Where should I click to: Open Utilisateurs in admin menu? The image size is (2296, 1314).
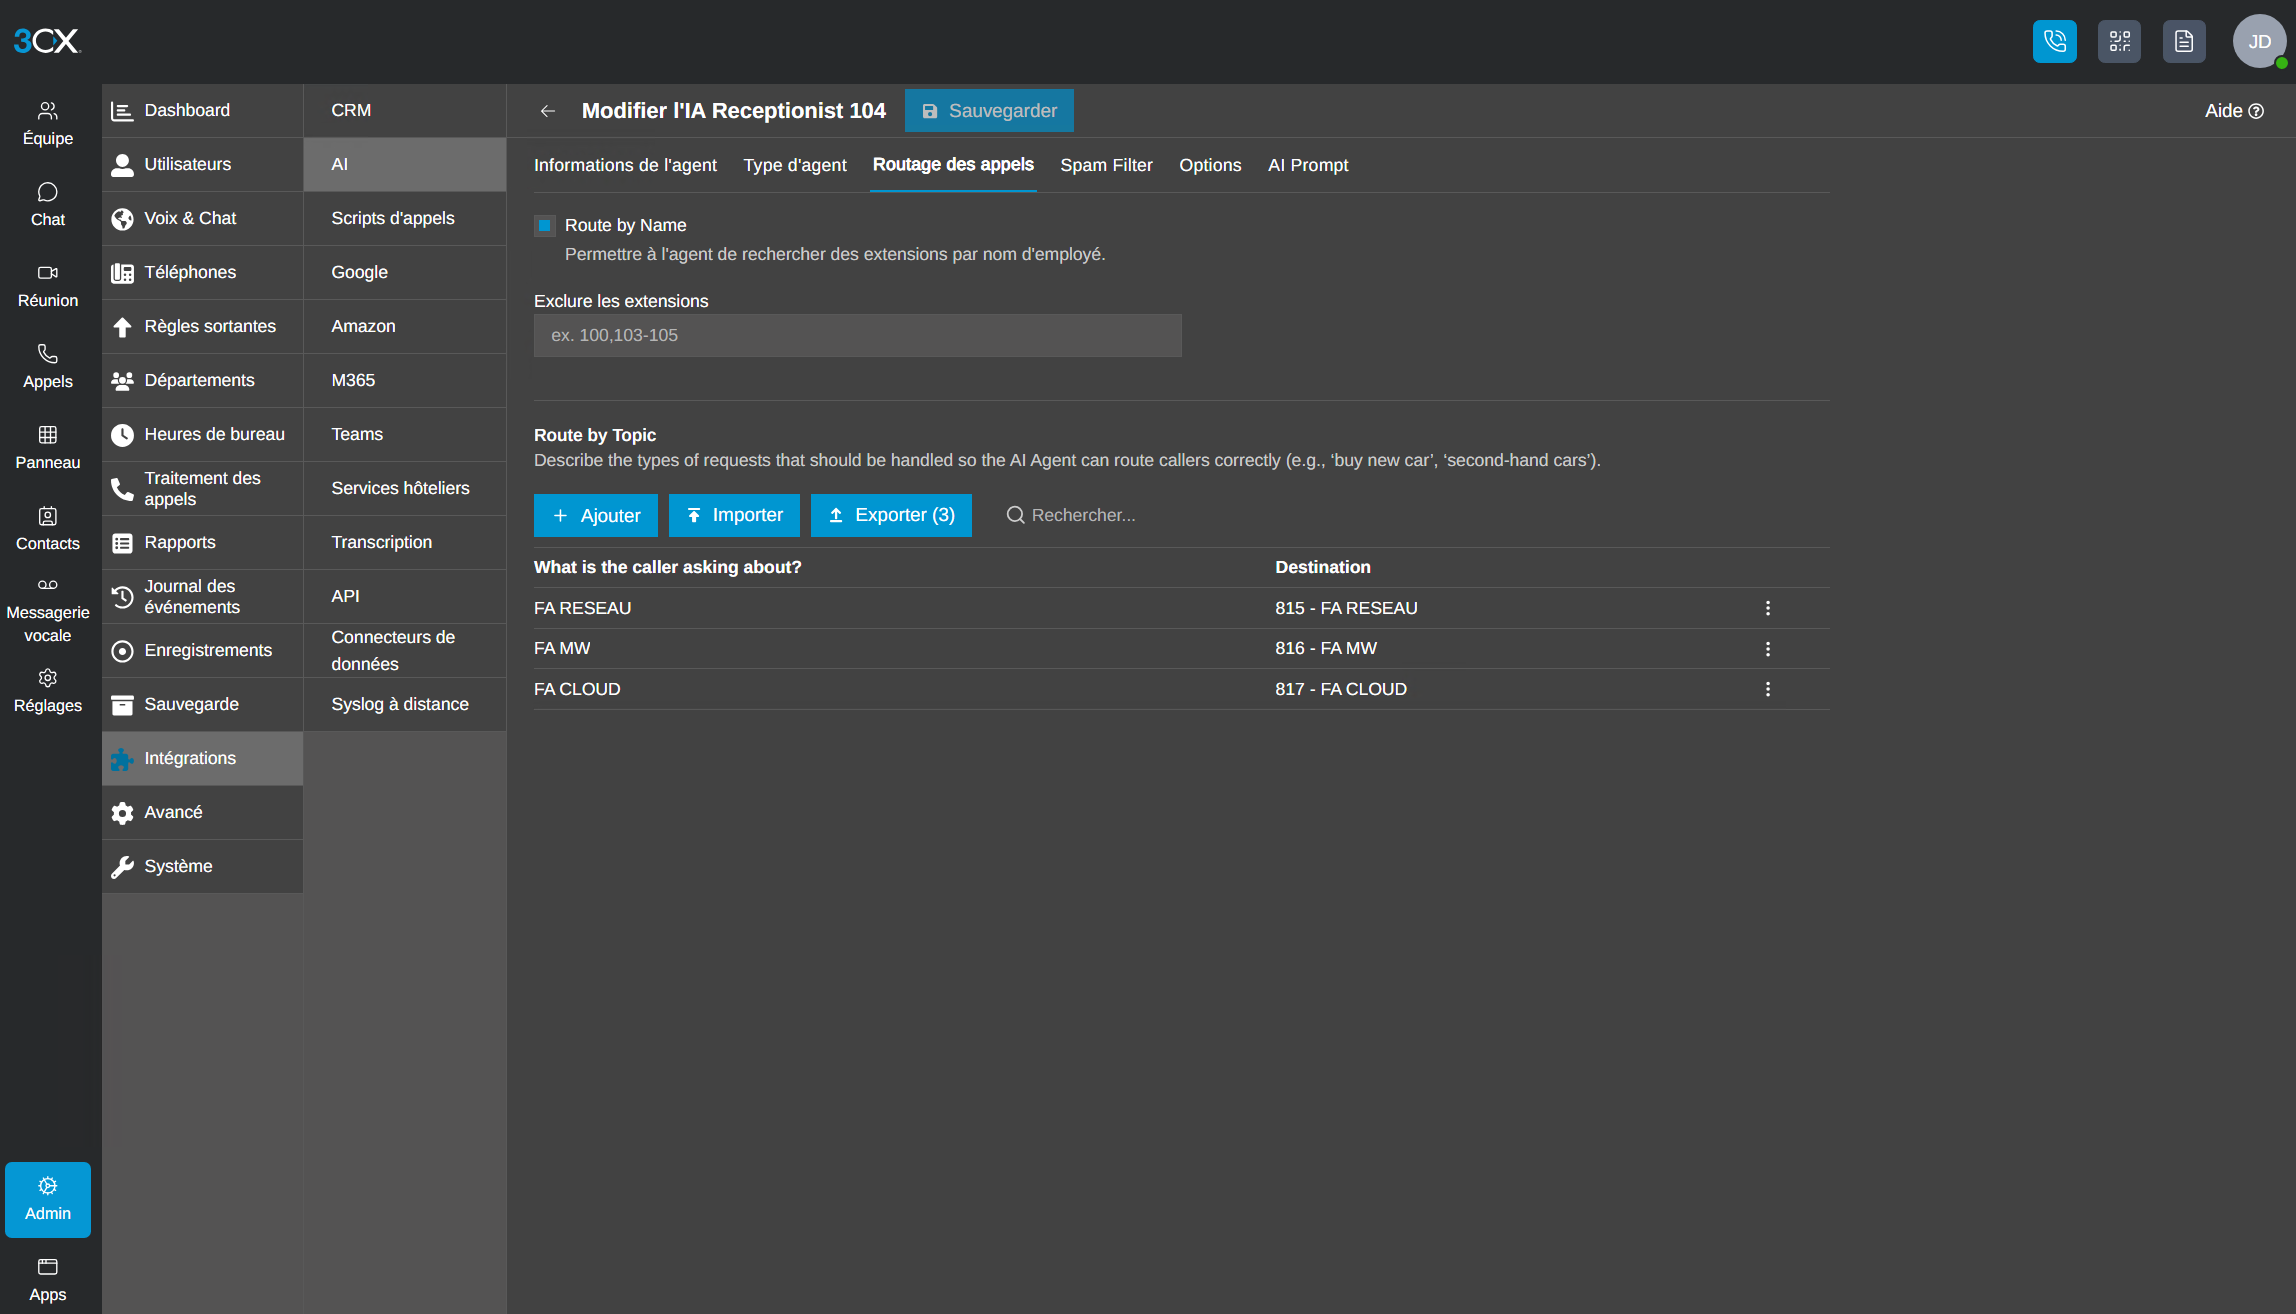[203, 165]
